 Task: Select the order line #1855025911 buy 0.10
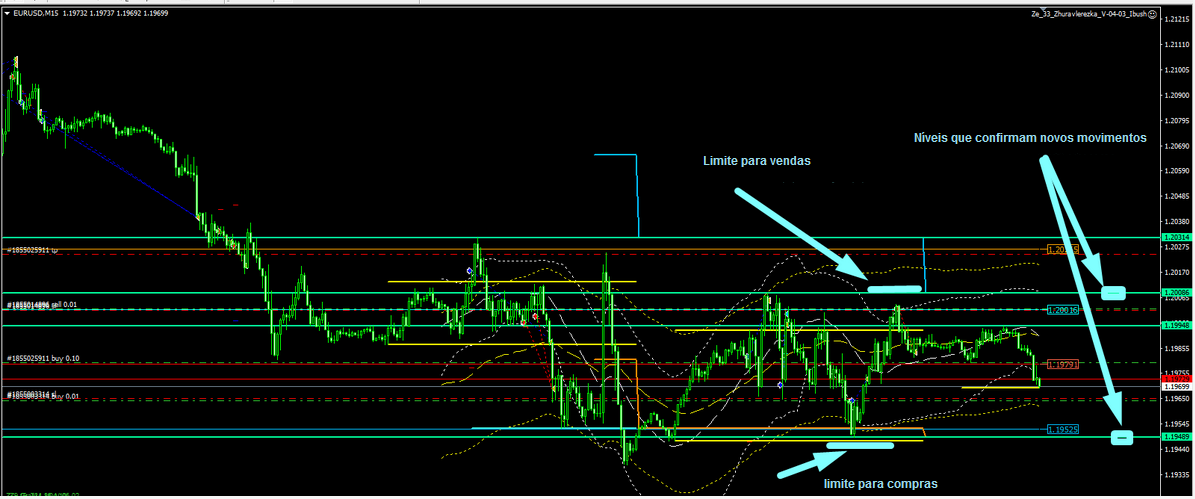click(43, 358)
